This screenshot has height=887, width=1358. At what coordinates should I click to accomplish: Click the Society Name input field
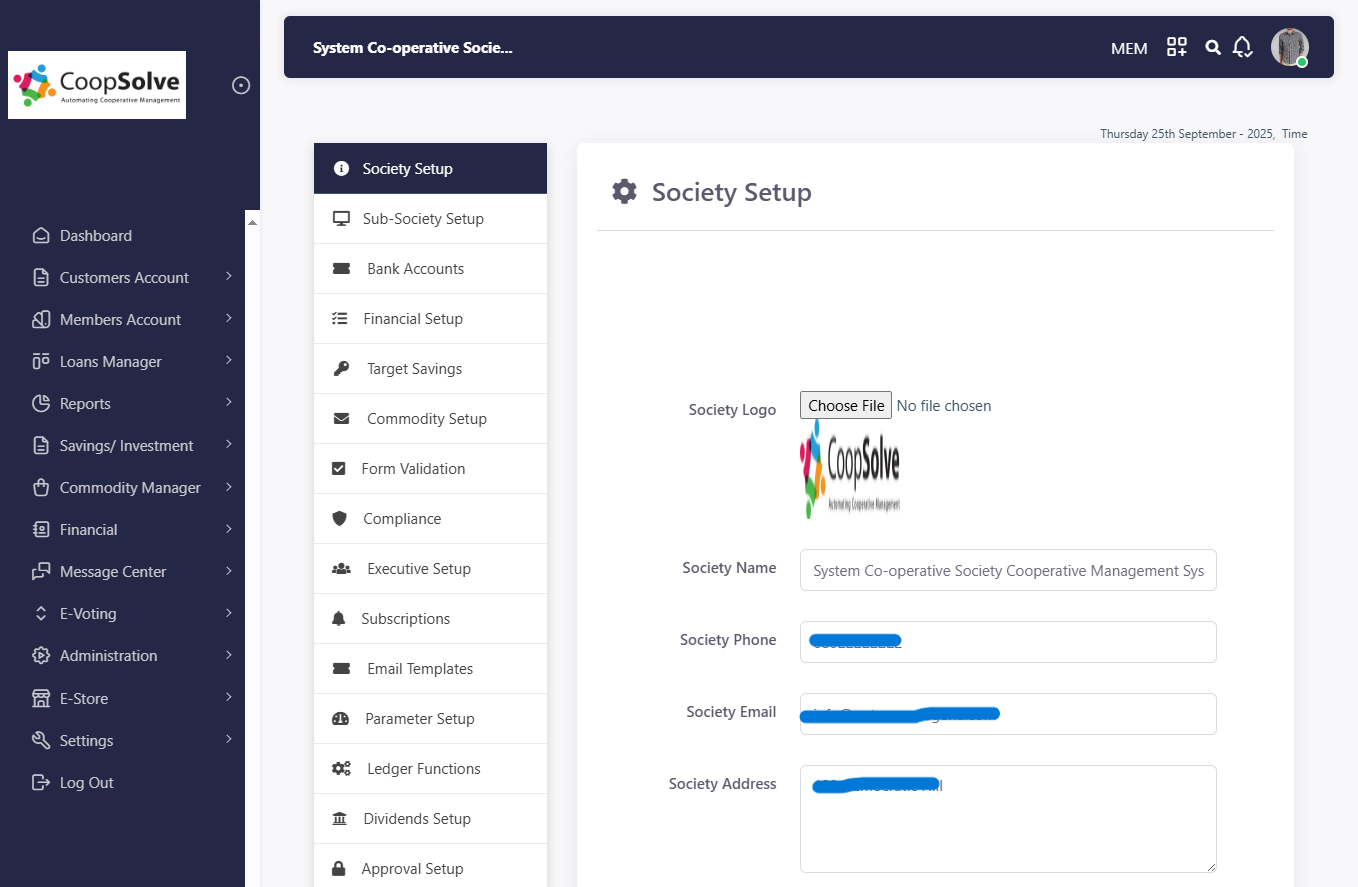tap(1008, 570)
